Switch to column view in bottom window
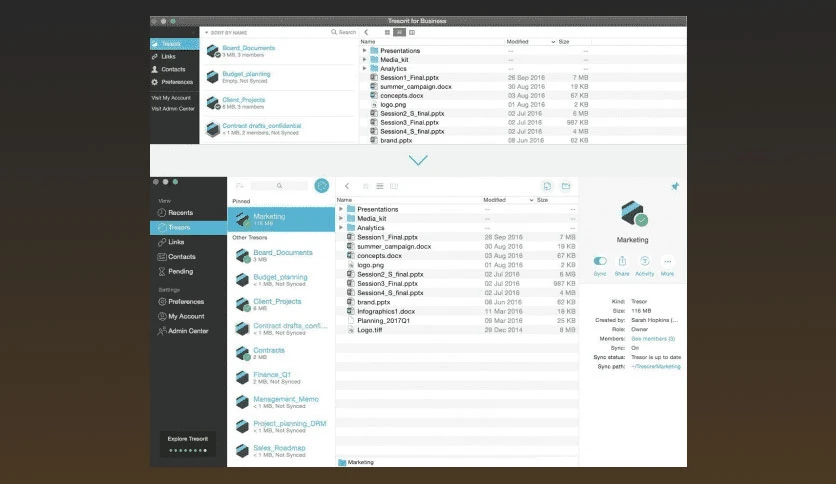Viewport: 836px width, 484px height. coord(394,186)
